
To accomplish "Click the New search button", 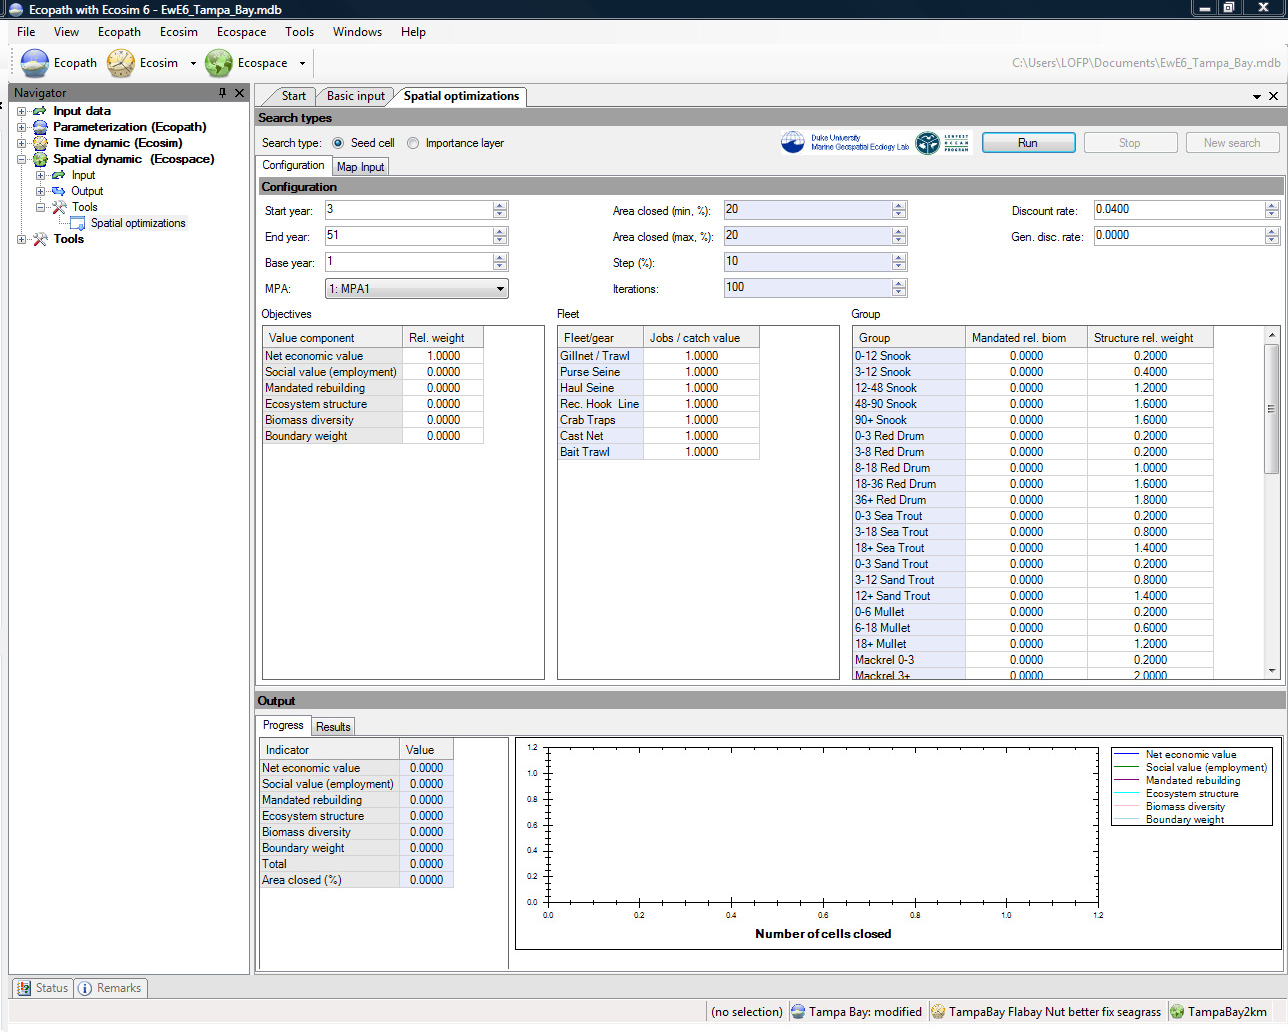I will click(x=1232, y=143).
